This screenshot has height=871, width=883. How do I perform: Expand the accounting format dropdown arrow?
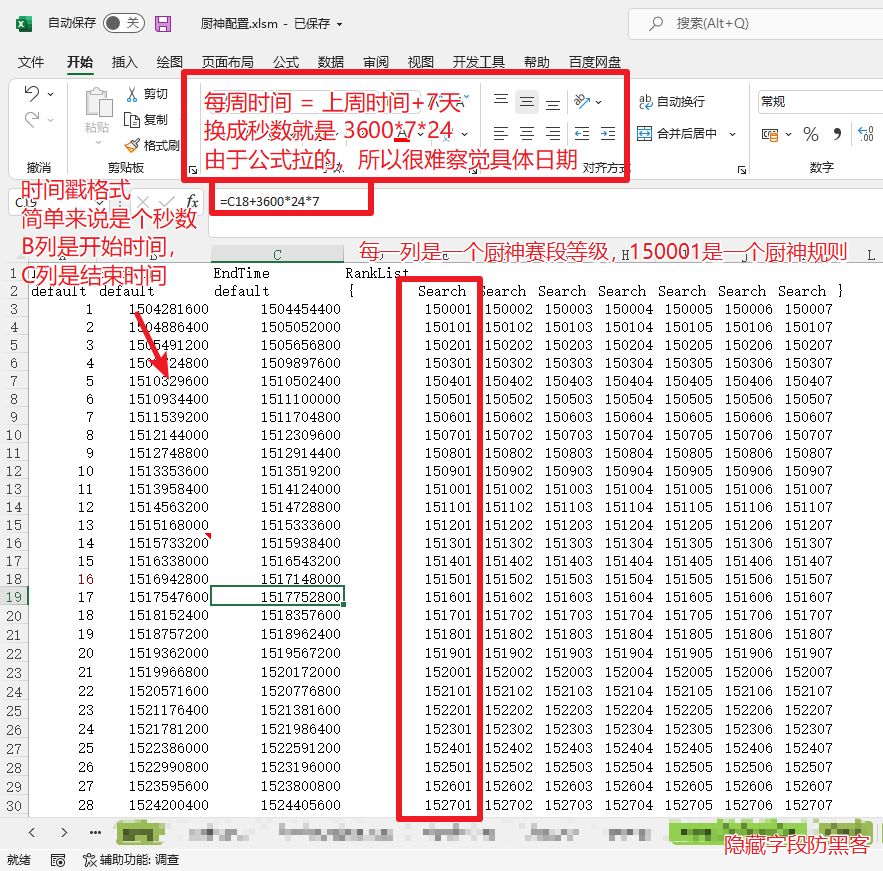(x=788, y=134)
